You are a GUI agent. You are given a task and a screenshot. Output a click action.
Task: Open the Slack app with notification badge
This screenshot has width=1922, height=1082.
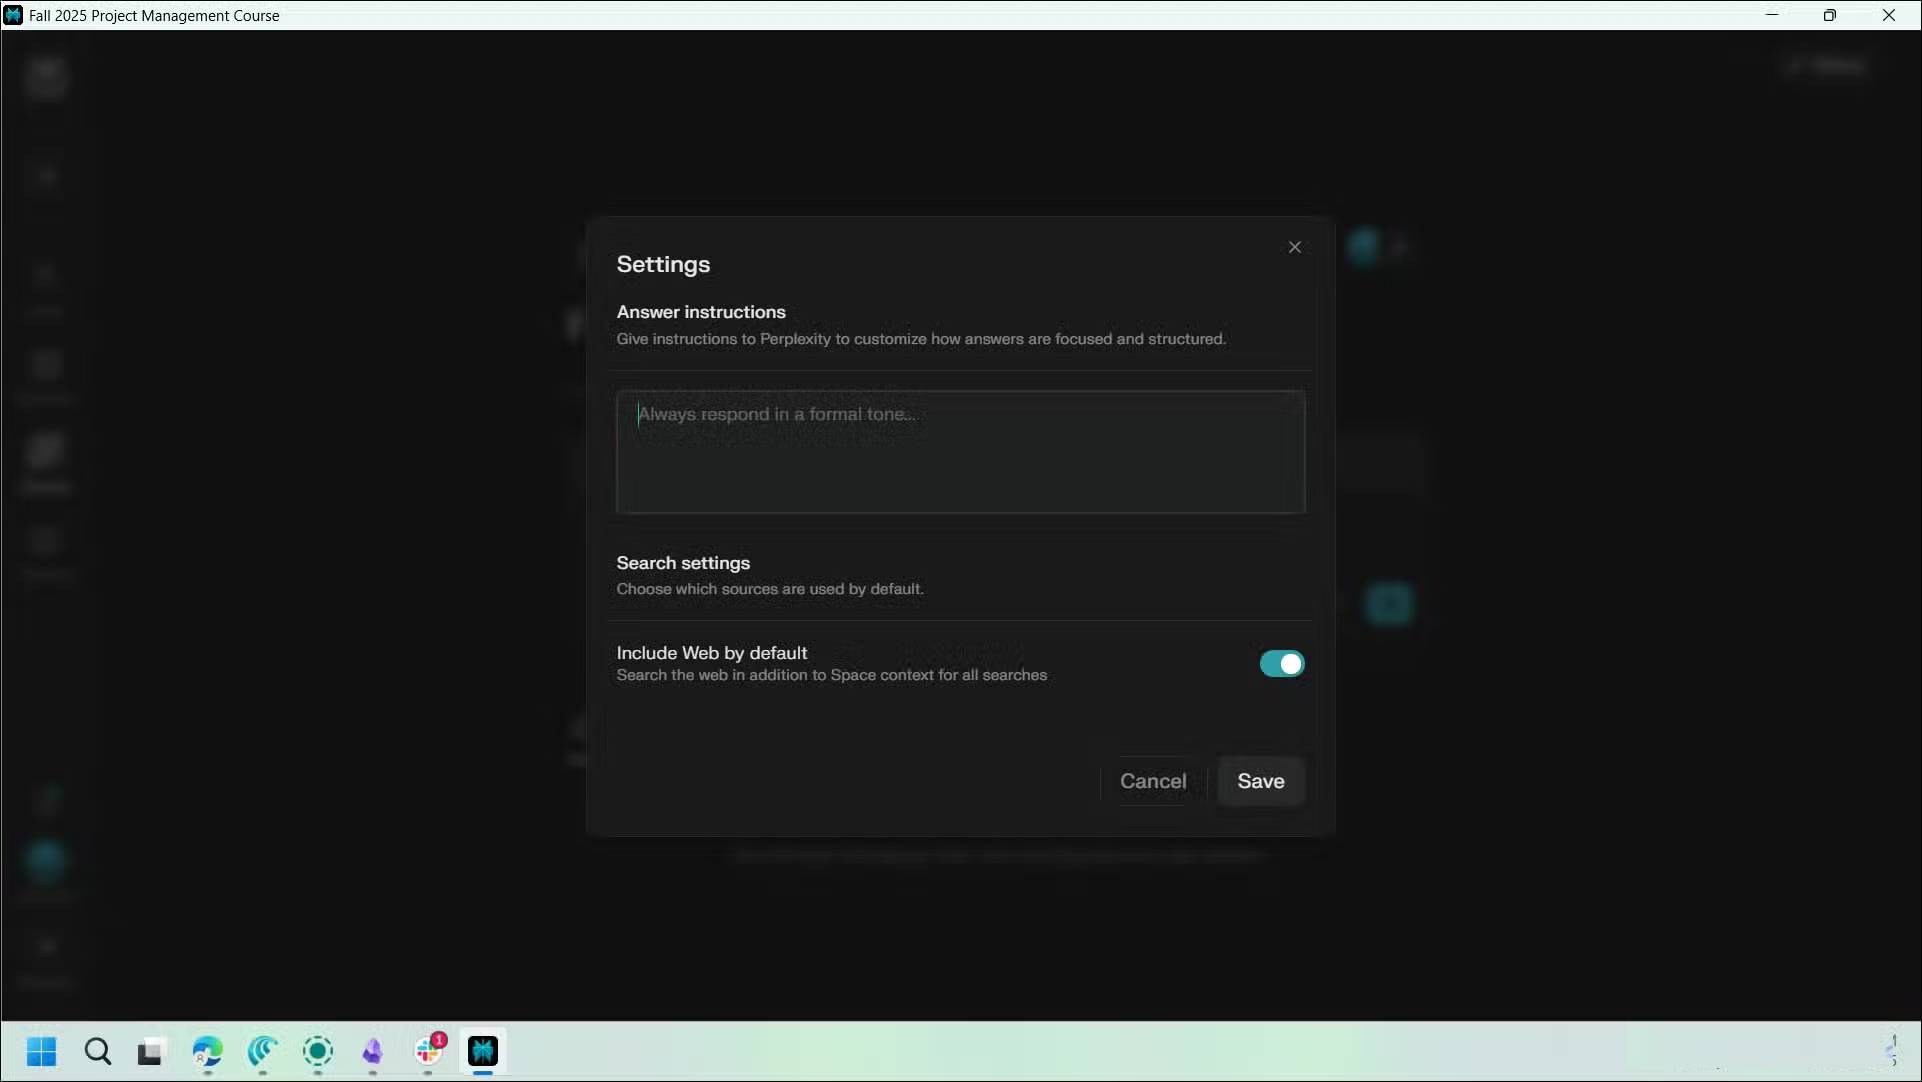coord(429,1051)
